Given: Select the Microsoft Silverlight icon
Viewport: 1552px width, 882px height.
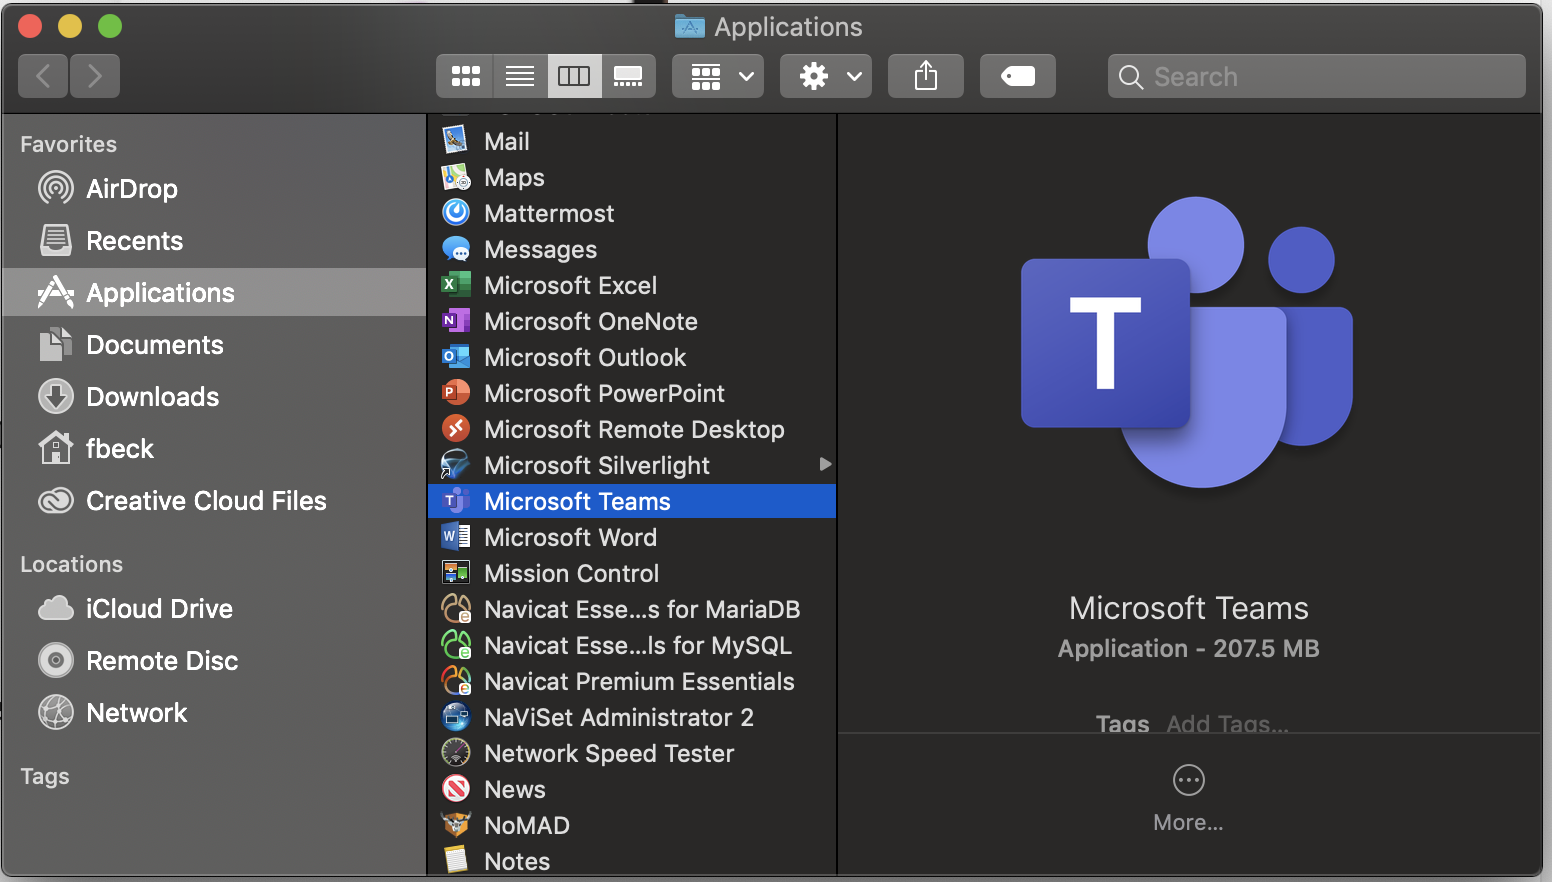Looking at the screenshot, I should click(x=456, y=464).
